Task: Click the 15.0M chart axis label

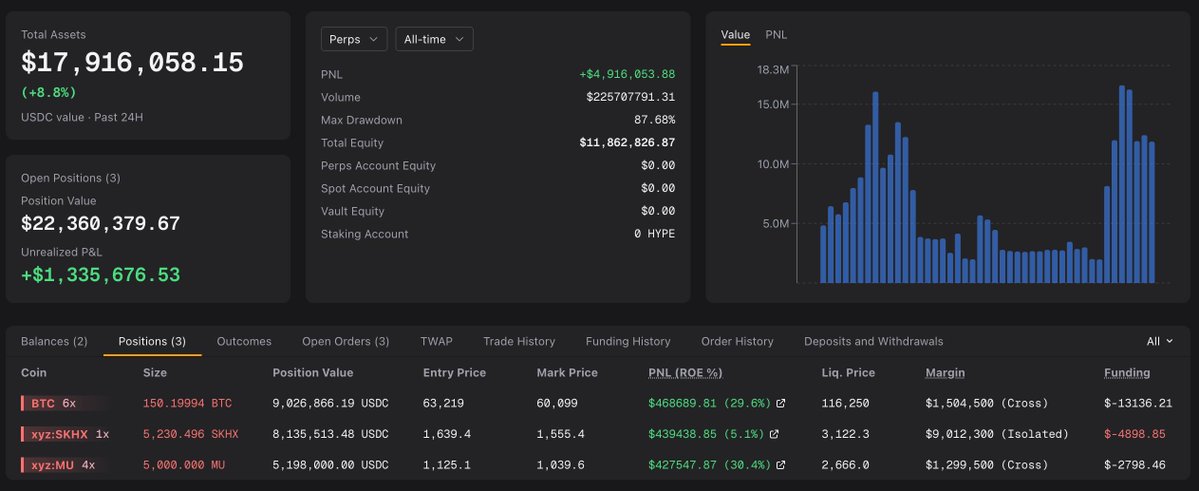Action: [x=773, y=104]
